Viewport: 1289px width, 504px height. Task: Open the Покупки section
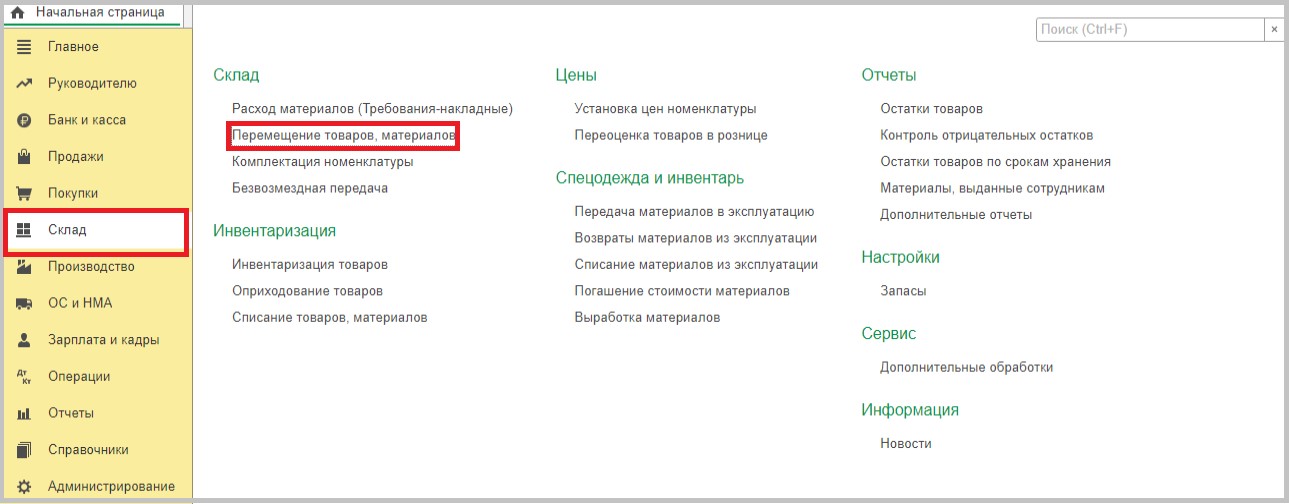click(73, 193)
